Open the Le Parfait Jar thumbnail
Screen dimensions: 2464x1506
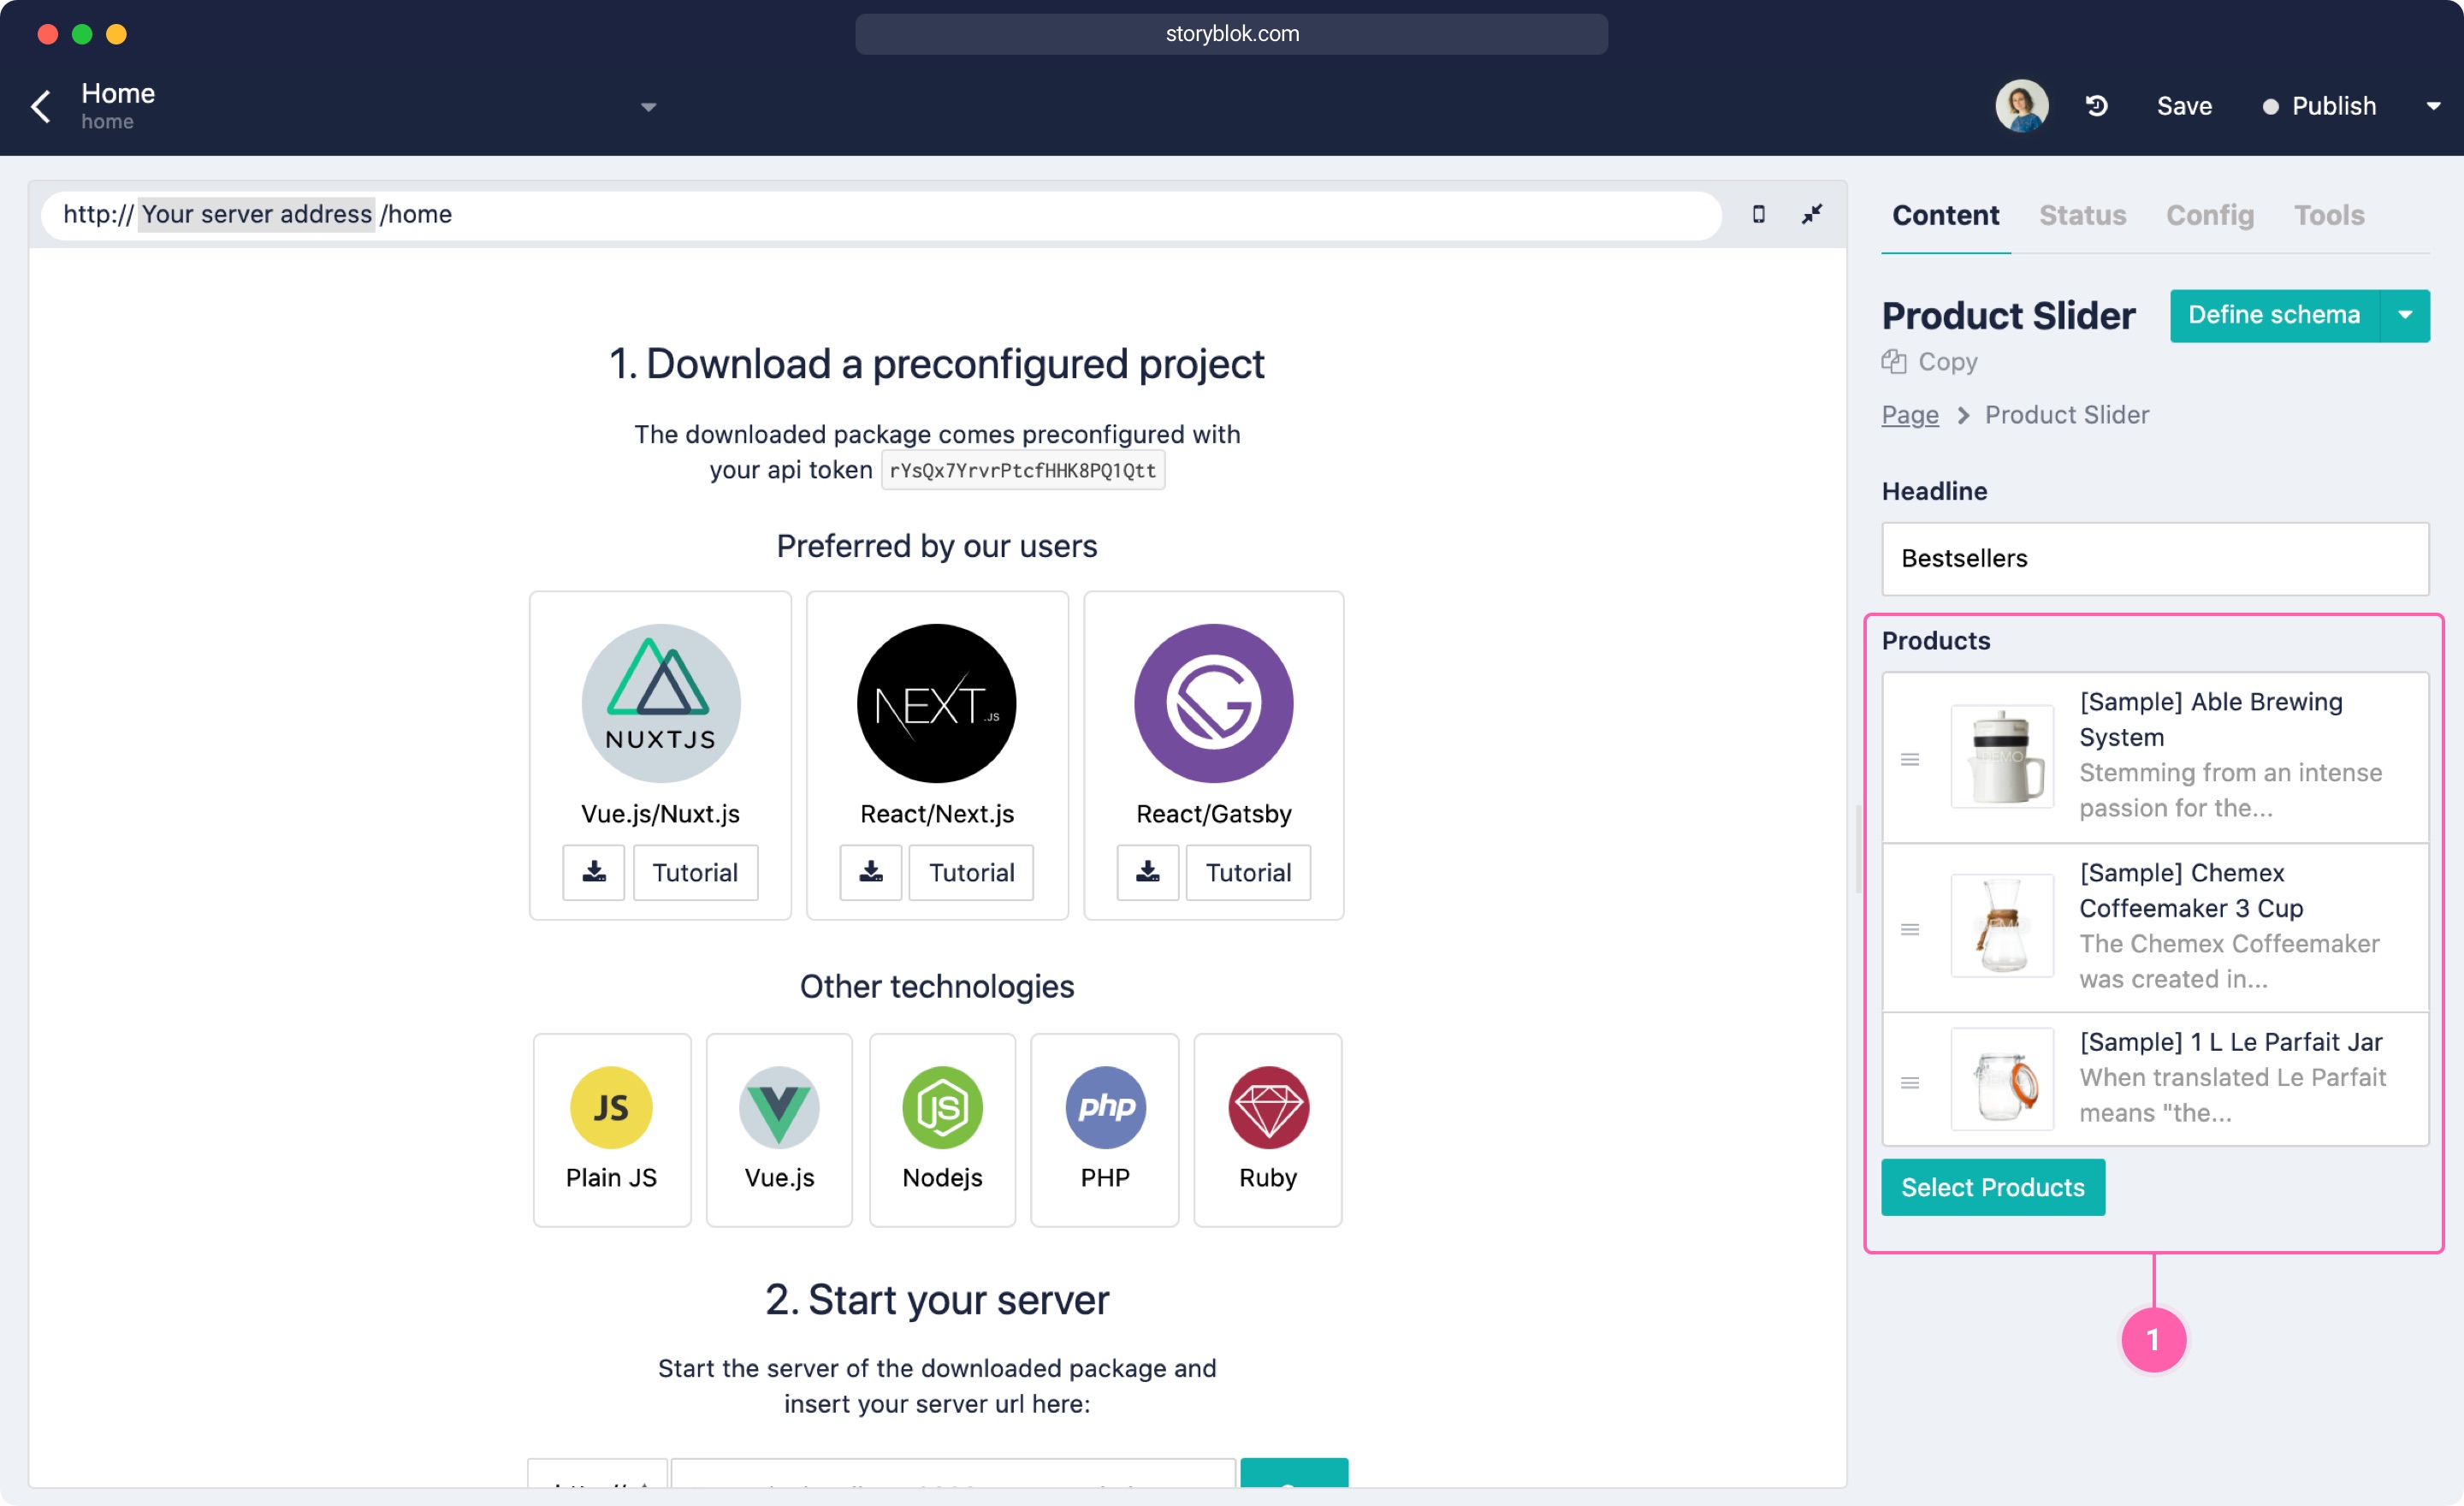tap(2001, 1079)
